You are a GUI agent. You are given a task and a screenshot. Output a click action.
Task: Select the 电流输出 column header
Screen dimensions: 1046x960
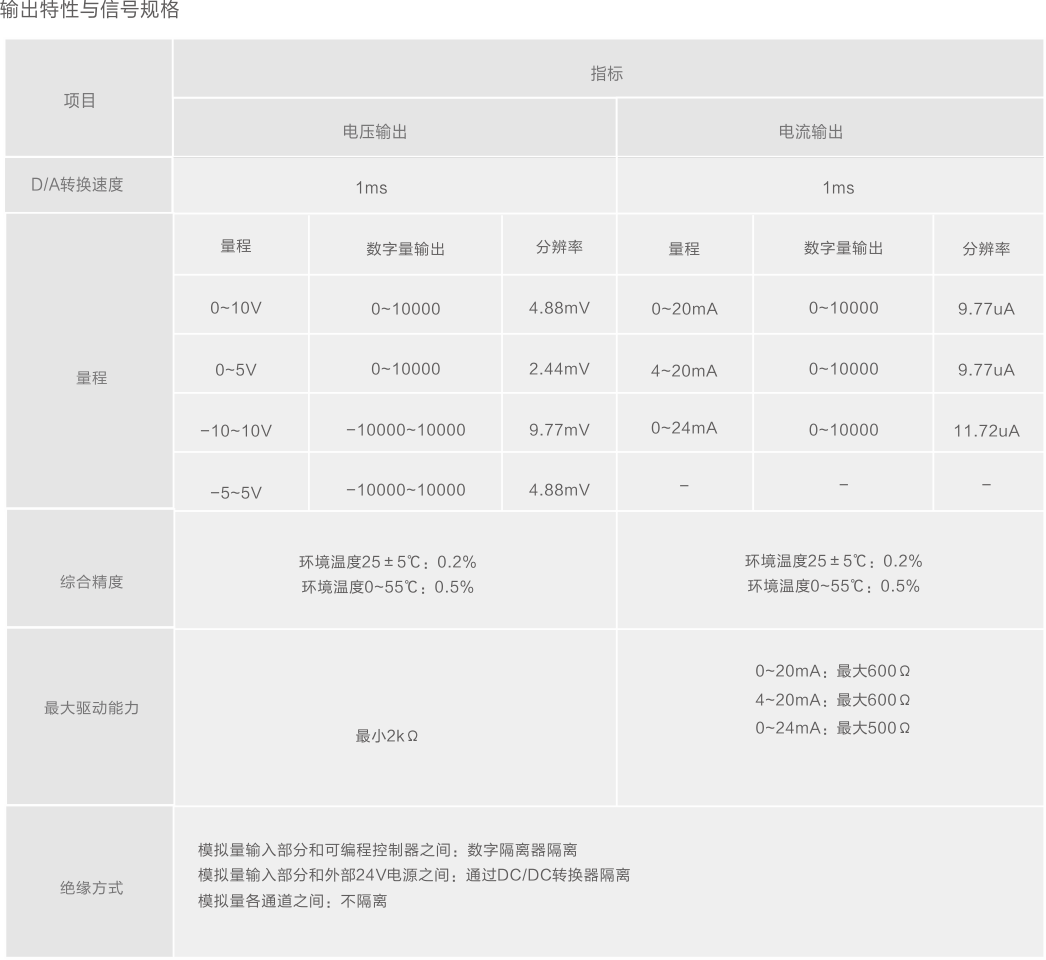coord(811,132)
